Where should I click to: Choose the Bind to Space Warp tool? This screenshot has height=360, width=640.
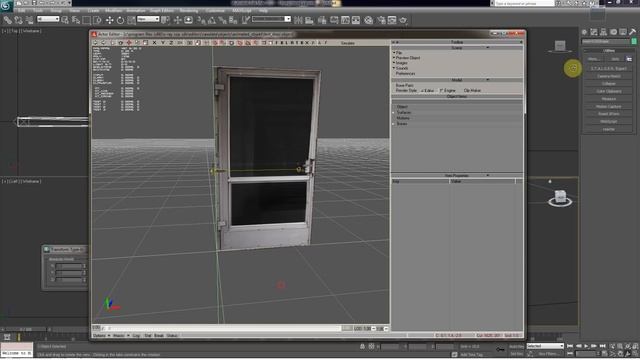tap(29, 20)
